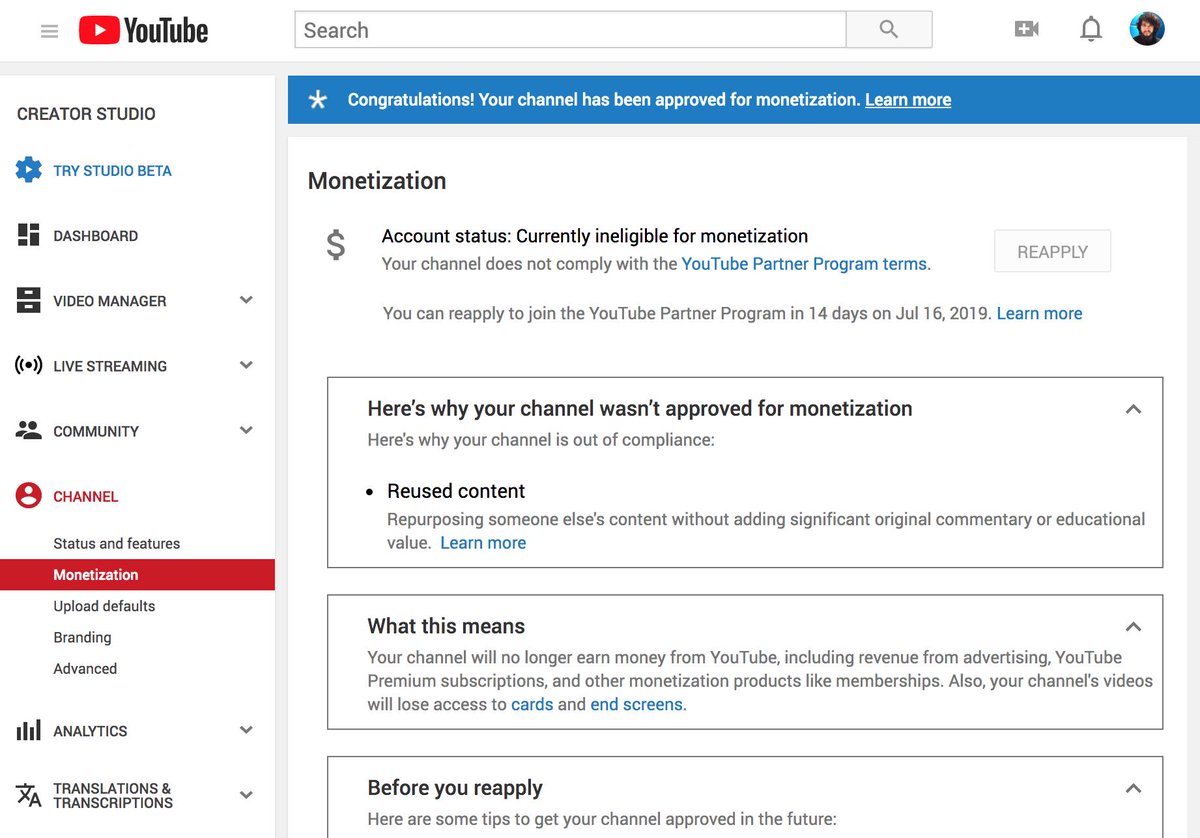1200x838 pixels.
Task: Open YouTube Partner Program terms link
Action: click(x=804, y=264)
